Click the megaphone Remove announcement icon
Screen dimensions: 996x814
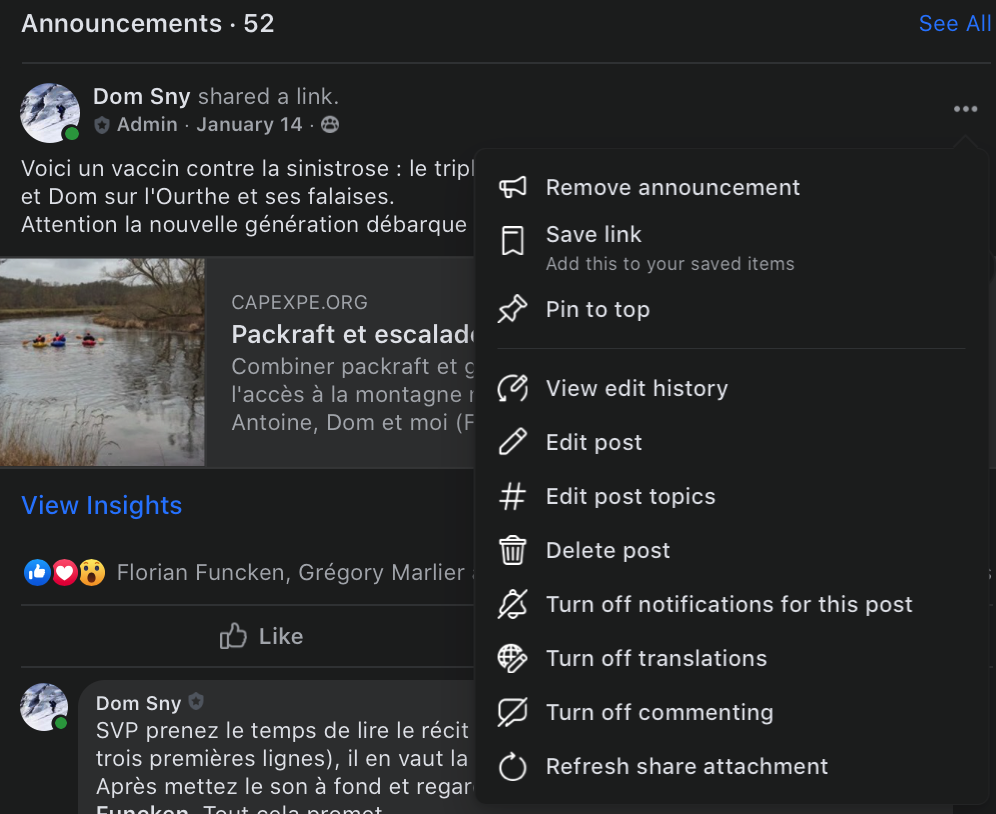[513, 187]
